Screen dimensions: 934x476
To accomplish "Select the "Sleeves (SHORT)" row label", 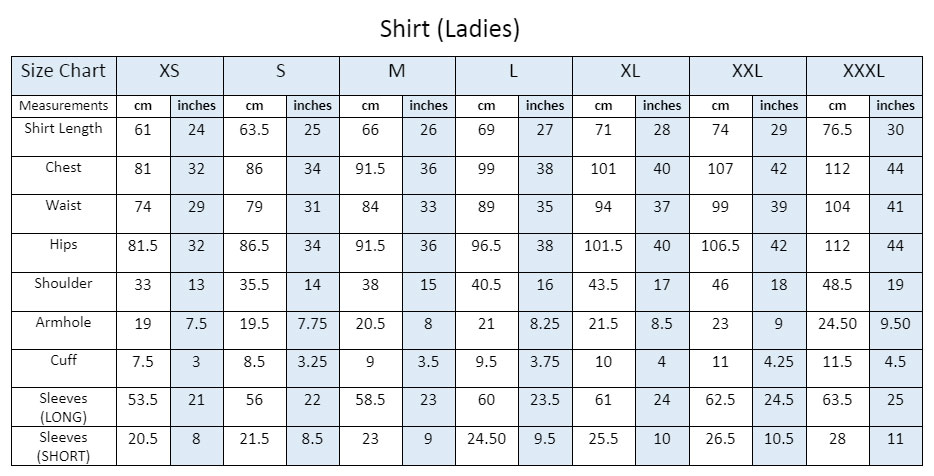I will (64, 446).
